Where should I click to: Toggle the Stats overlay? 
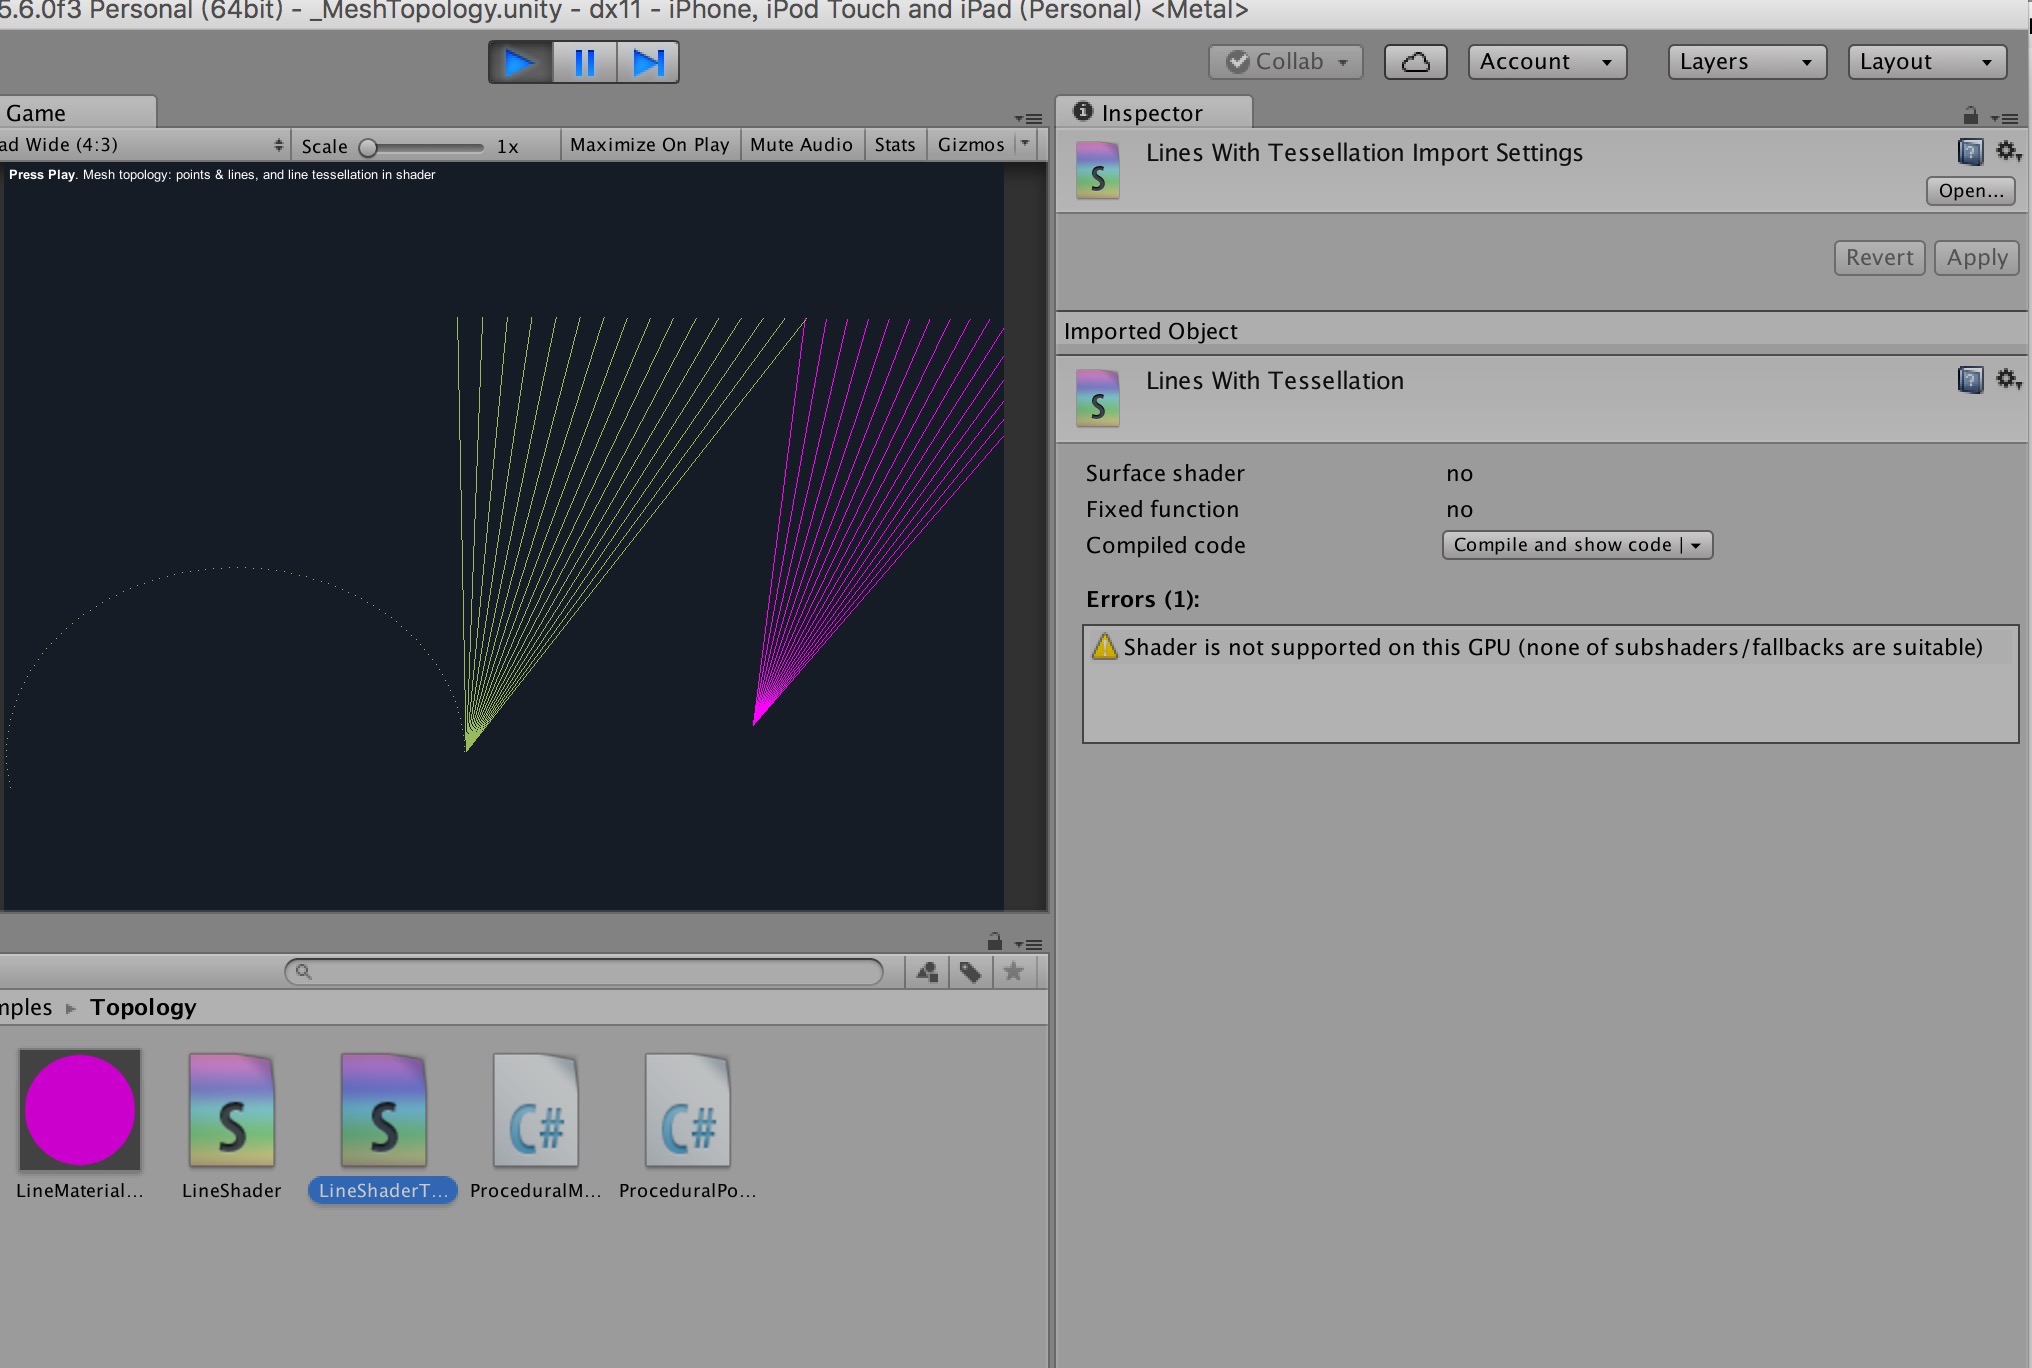tap(894, 145)
